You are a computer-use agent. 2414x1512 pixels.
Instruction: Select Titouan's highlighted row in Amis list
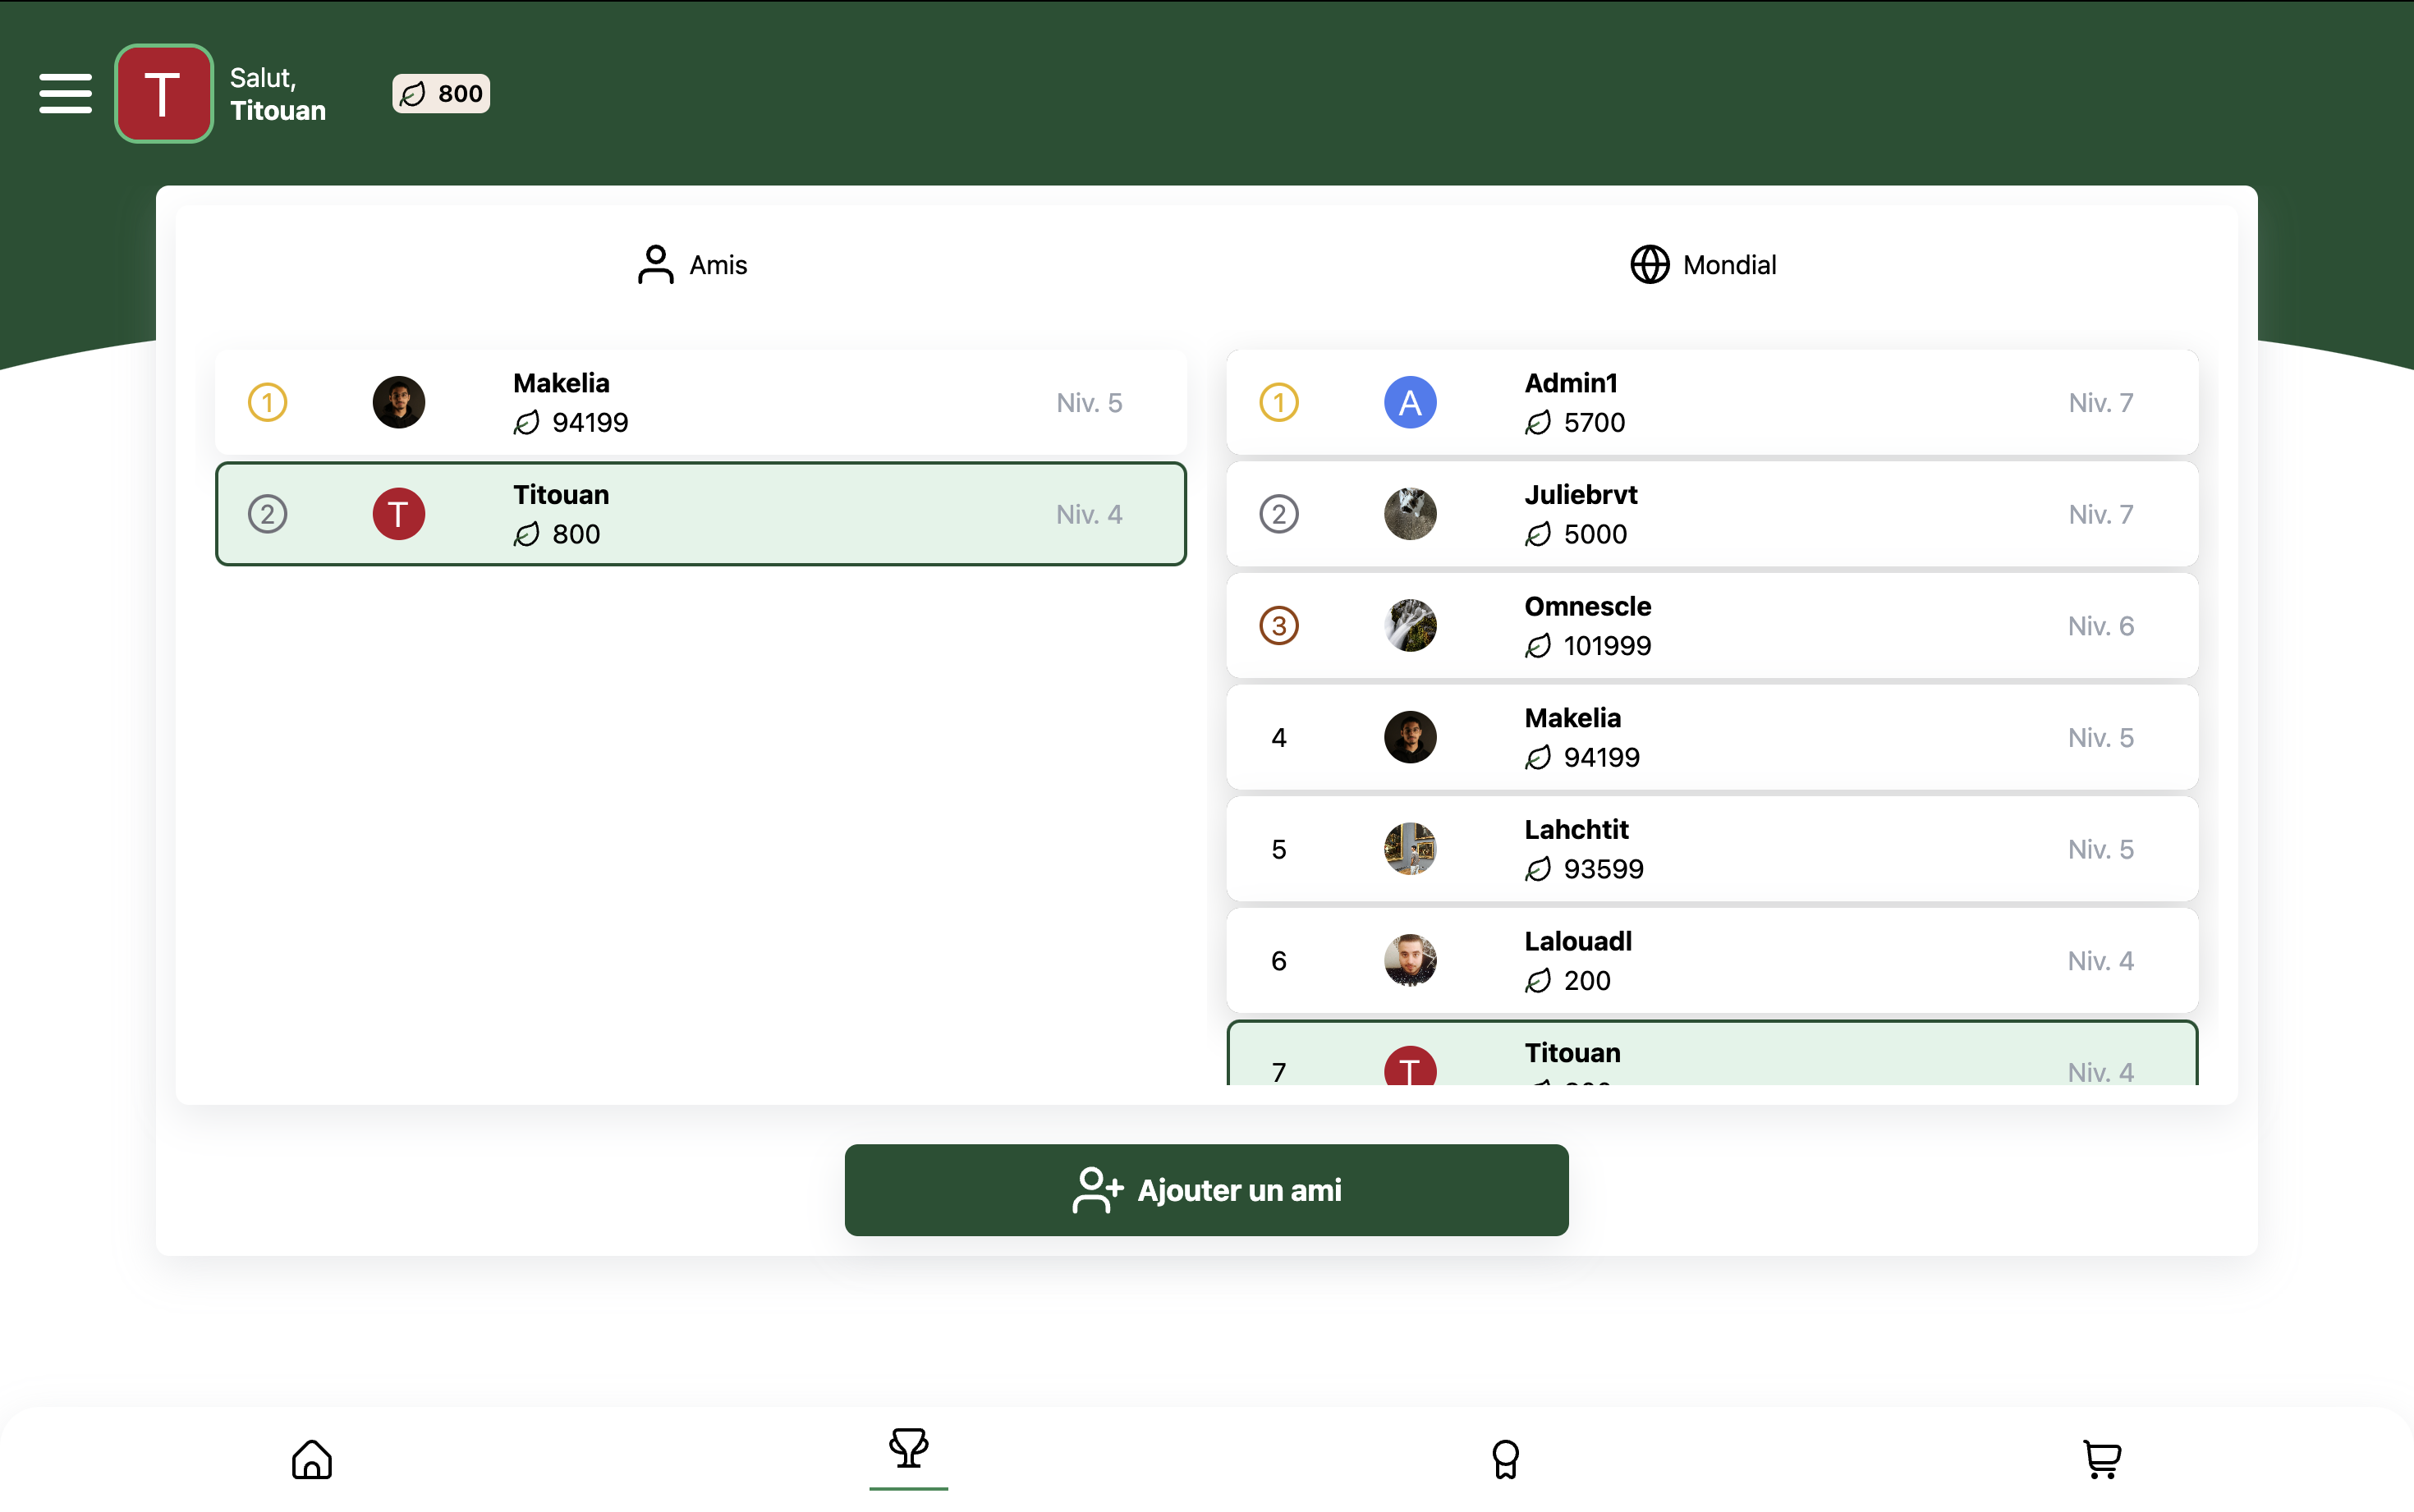coord(700,513)
